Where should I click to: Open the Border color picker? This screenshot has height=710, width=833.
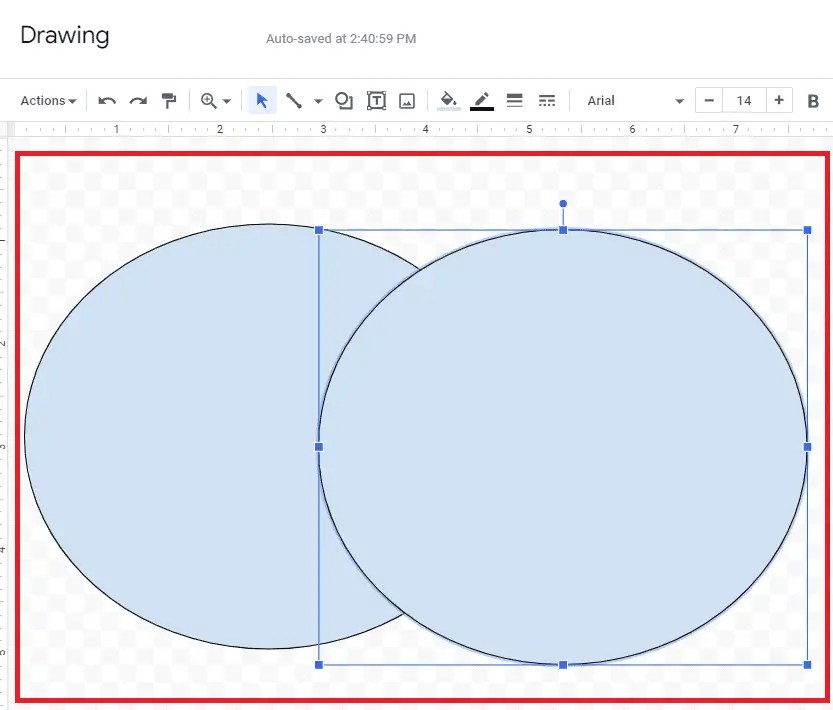482,100
